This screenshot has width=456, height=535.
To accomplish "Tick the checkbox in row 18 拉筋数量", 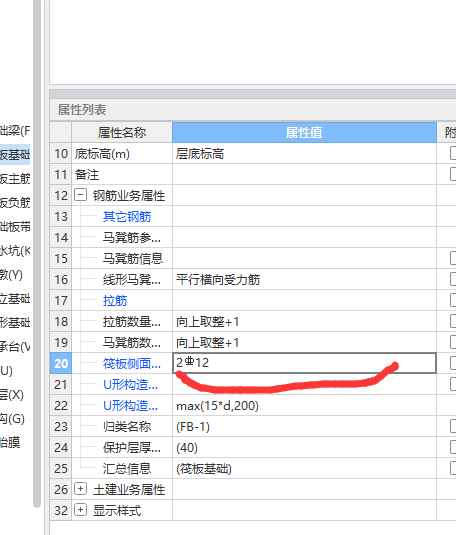I will pyautogui.click(x=453, y=321).
